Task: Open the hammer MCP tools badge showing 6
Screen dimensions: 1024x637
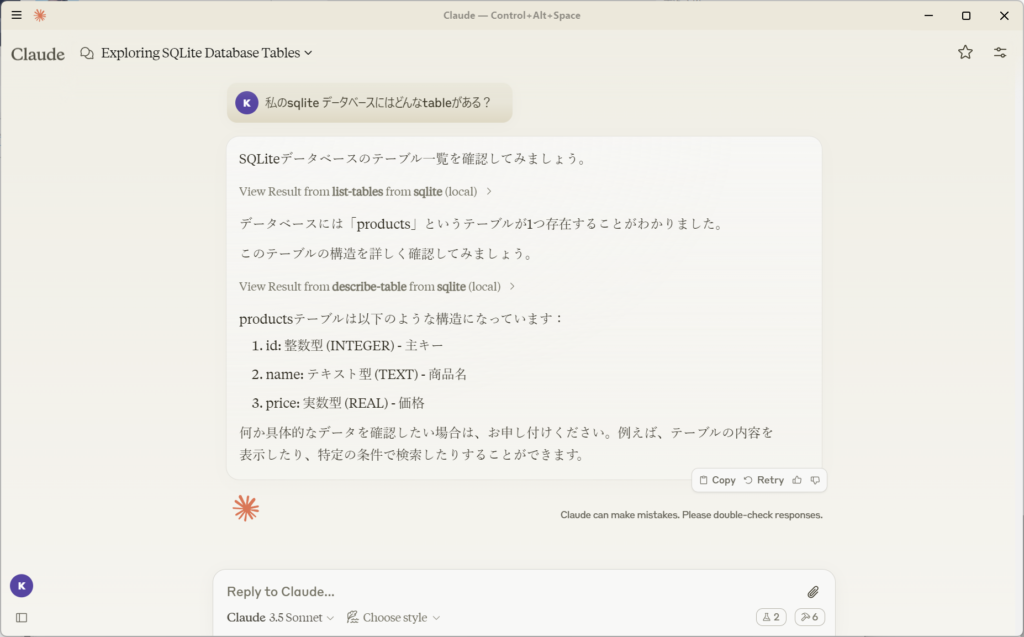Action: tap(809, 617)
